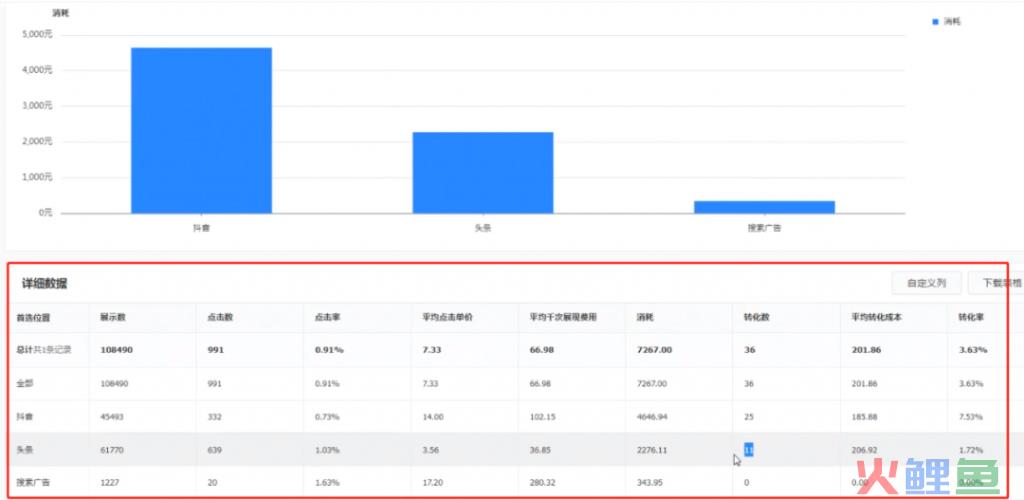The image size is (1024, 500).
Task: Click the 1227 impressions cell
Action: 110,483
